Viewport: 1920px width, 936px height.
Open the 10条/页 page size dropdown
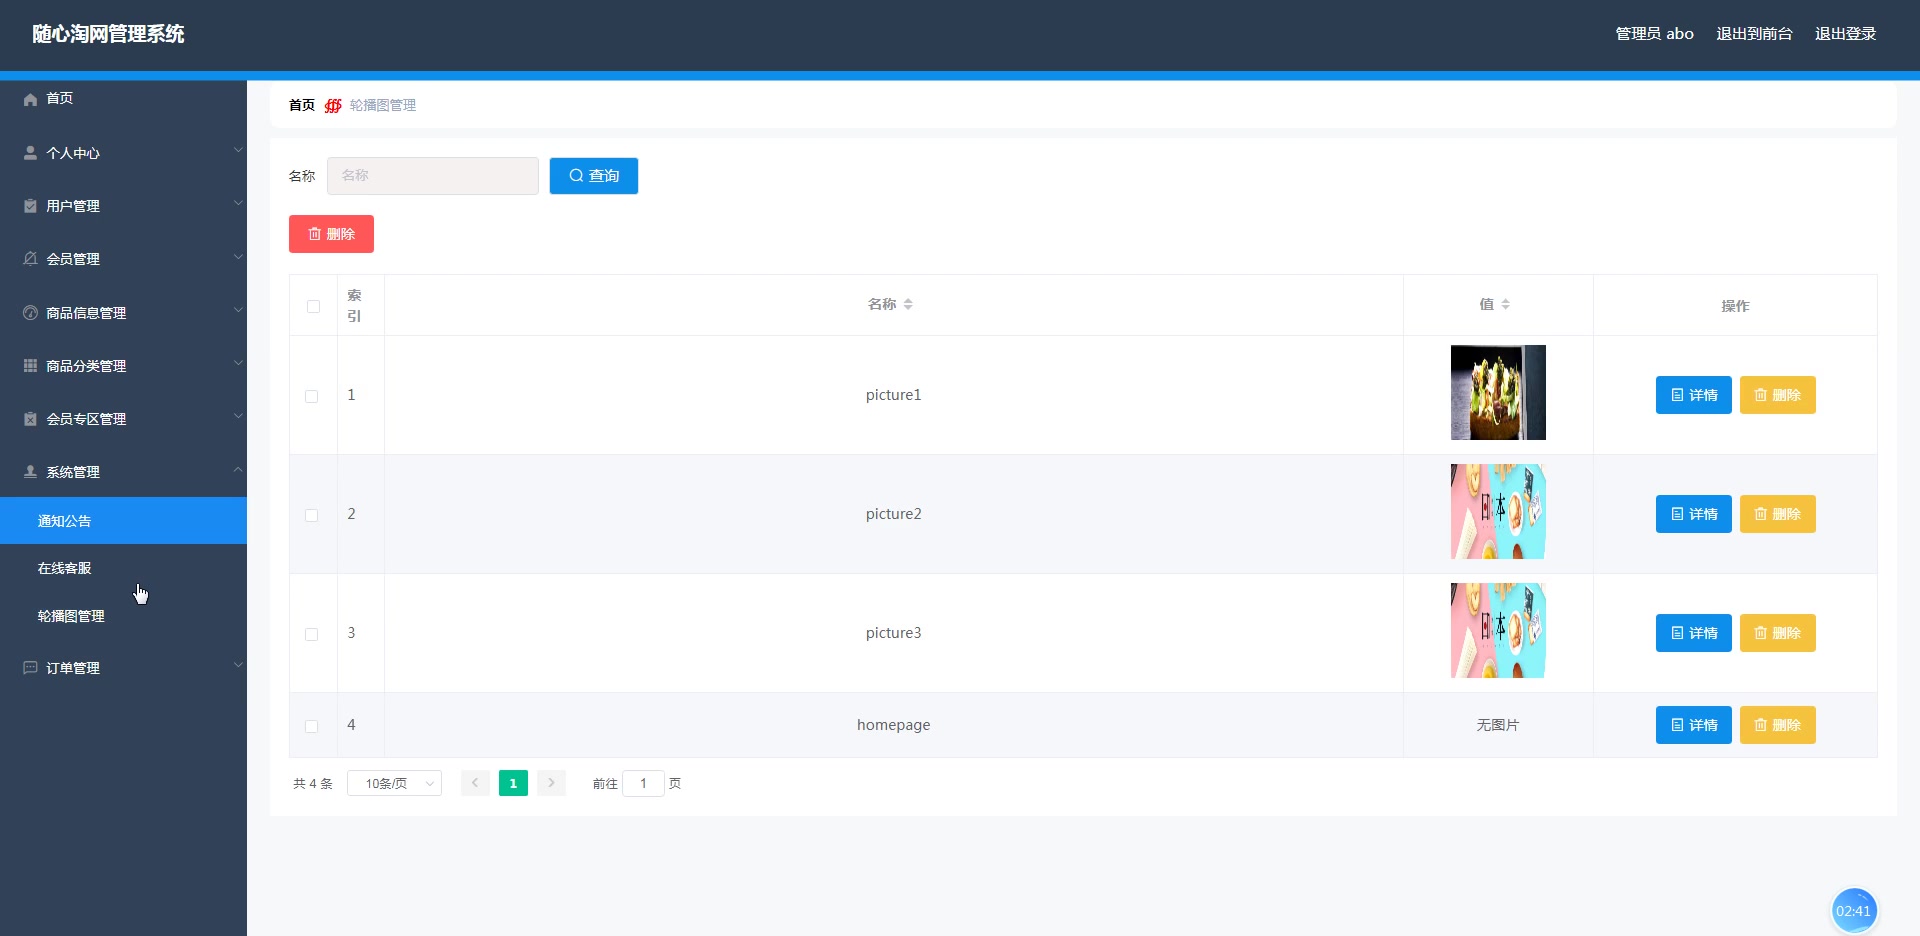394,783
